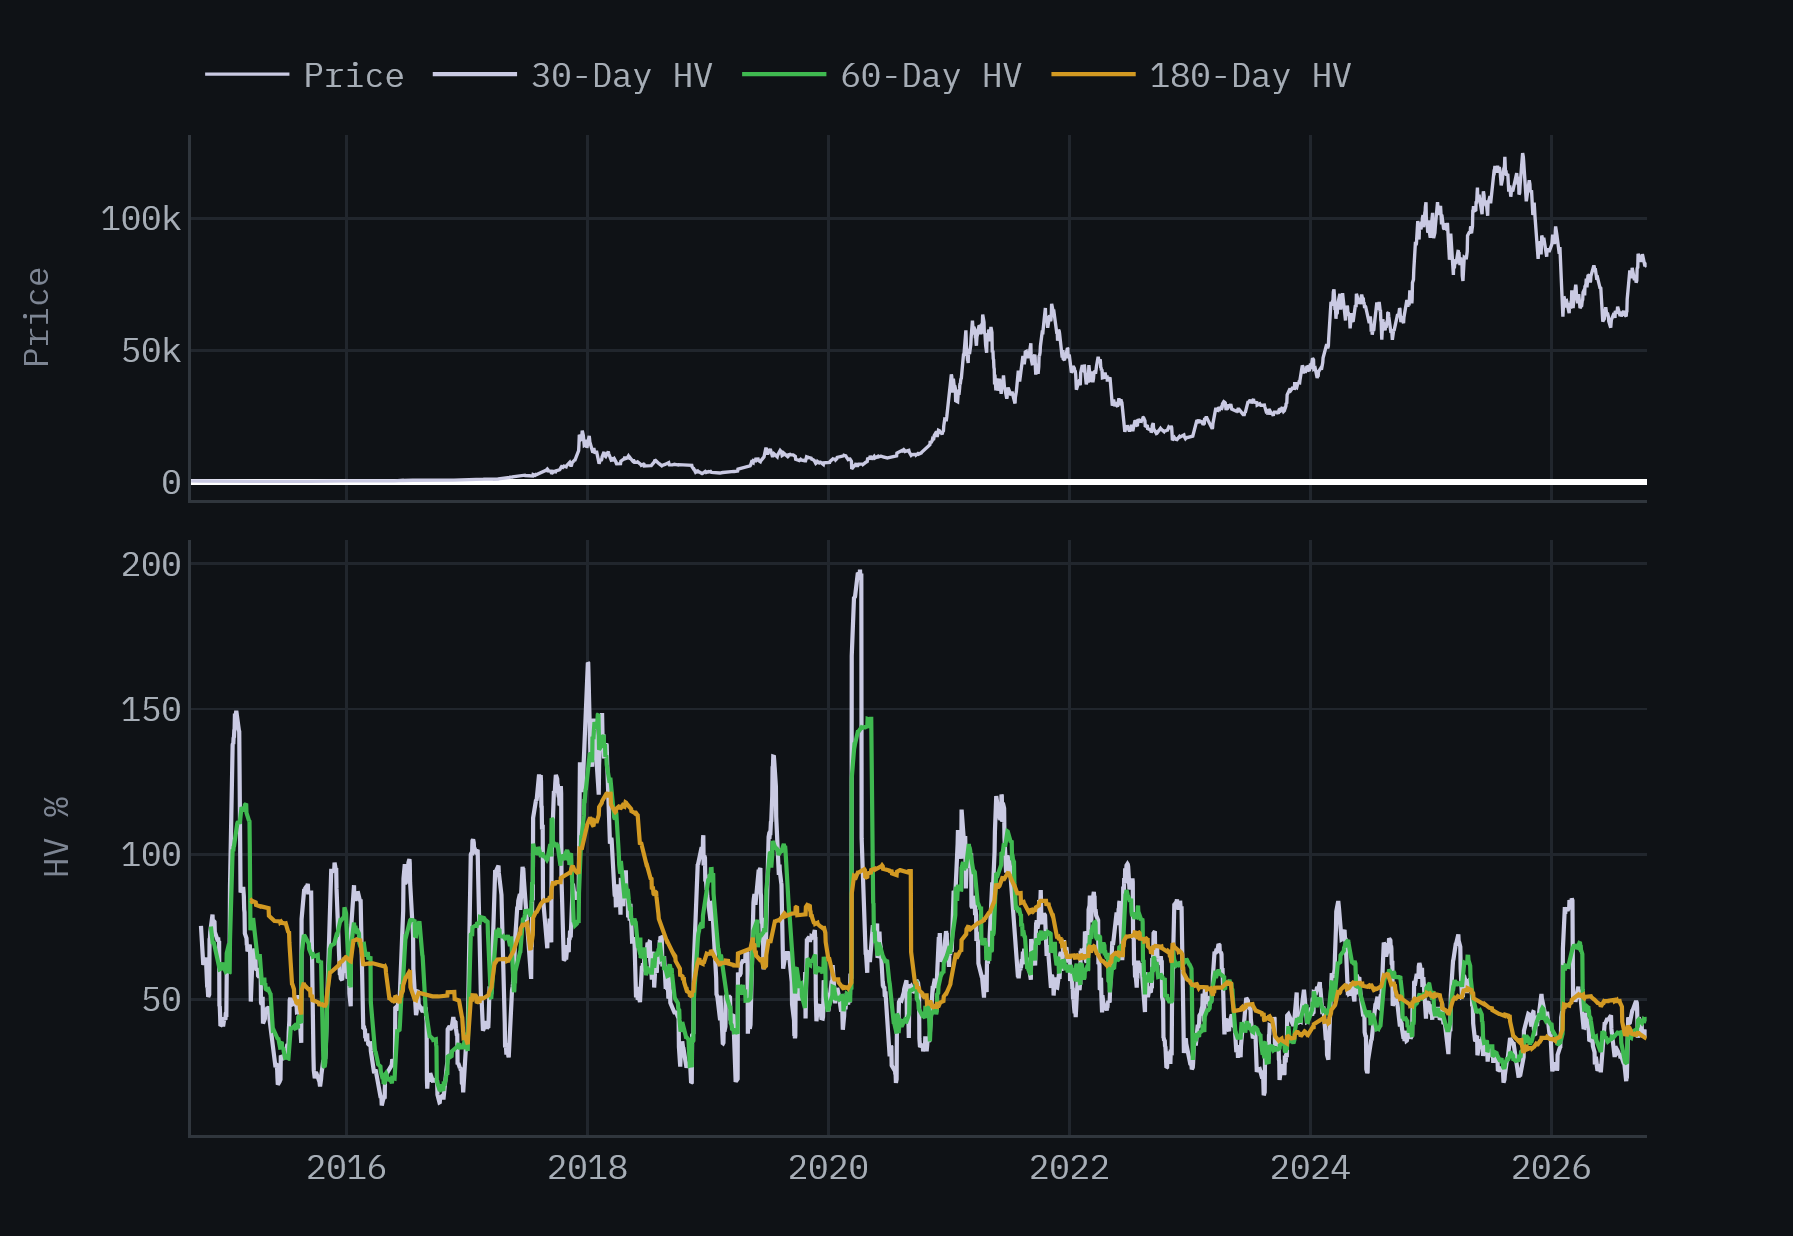Click the 2024 x-axis label
Image resolution: width=1793 pixels, height=1236 pixels.
[1310, 1168]
